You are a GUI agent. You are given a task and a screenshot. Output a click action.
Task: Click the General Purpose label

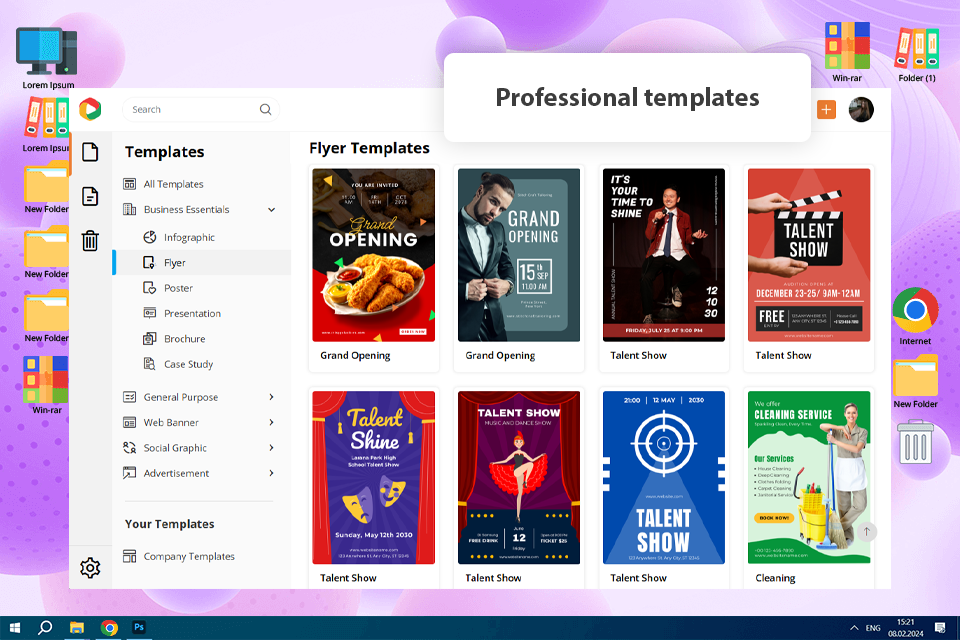(181, 397)
